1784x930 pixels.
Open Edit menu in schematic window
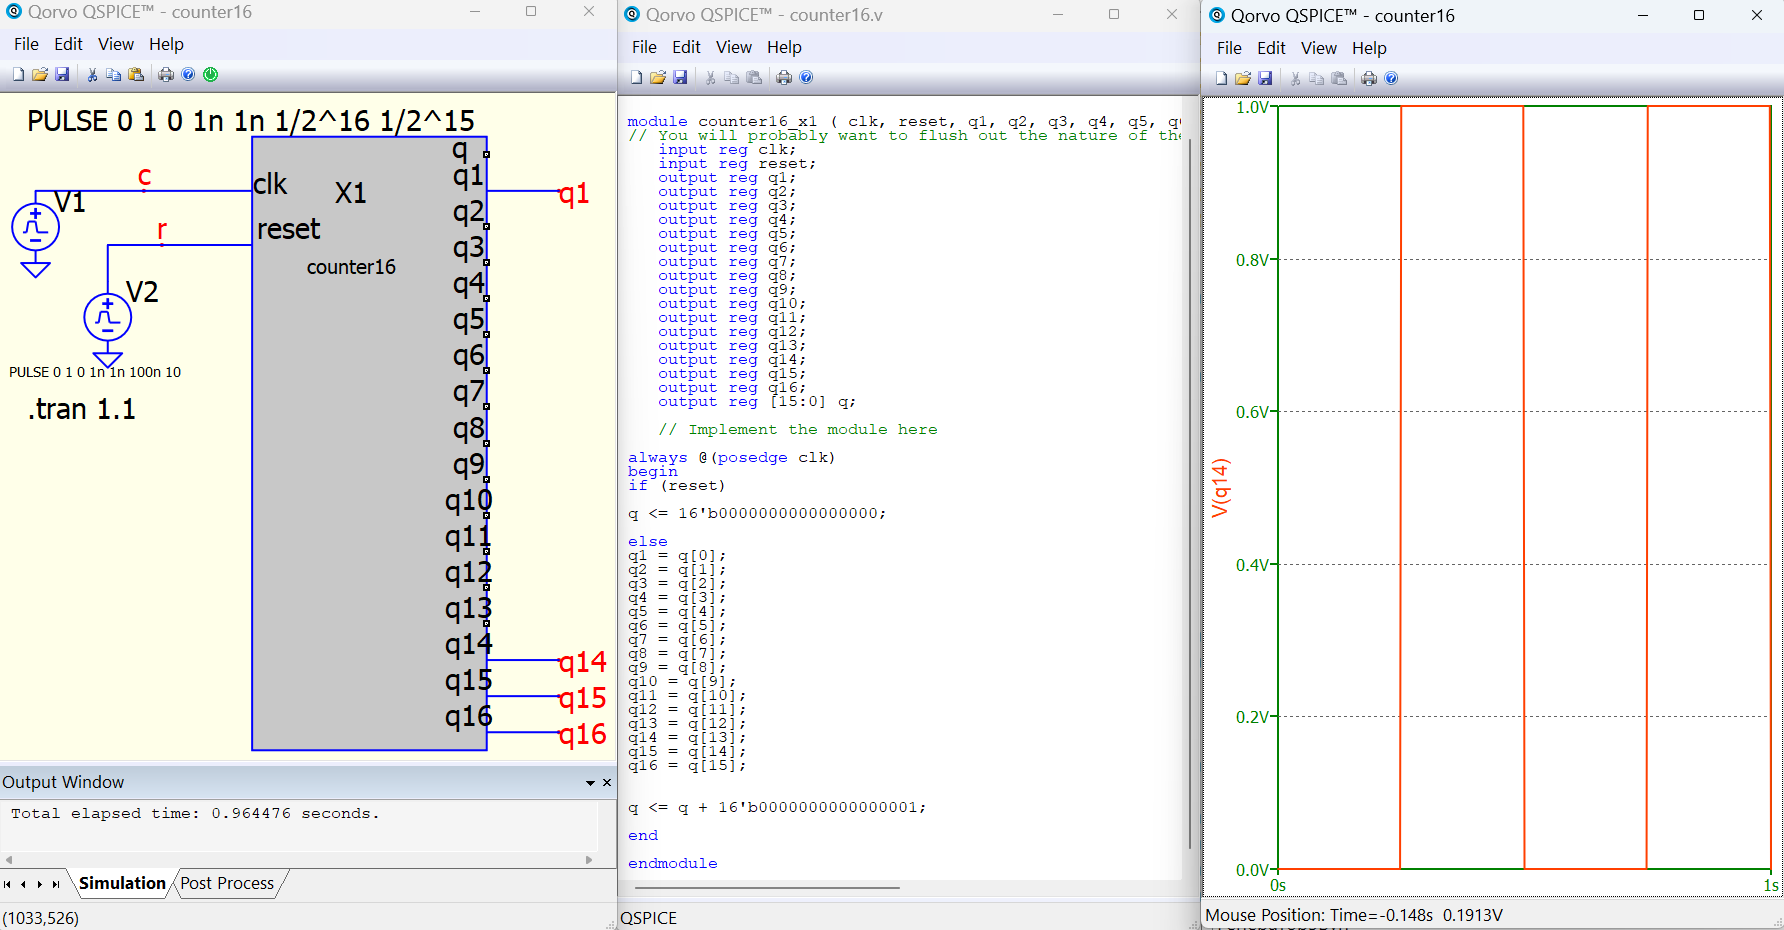pyautogui.click(x=68, y=44)
